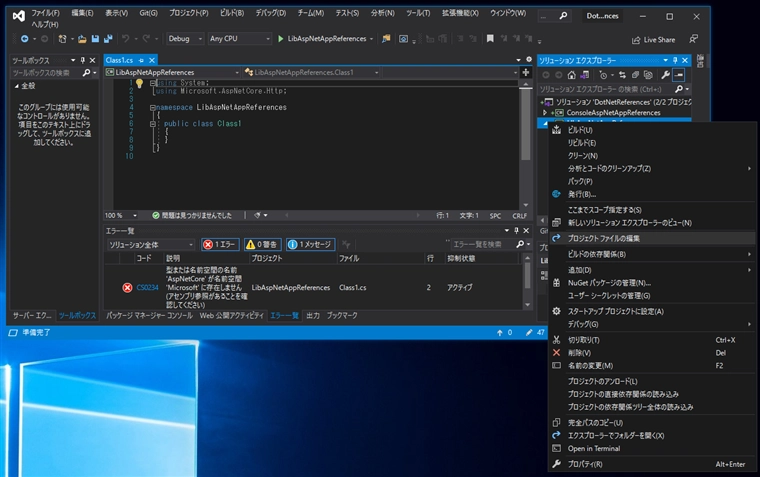Open the error list scope dropdown
Screen dimensions: 760x477
(x=151, y=245)
